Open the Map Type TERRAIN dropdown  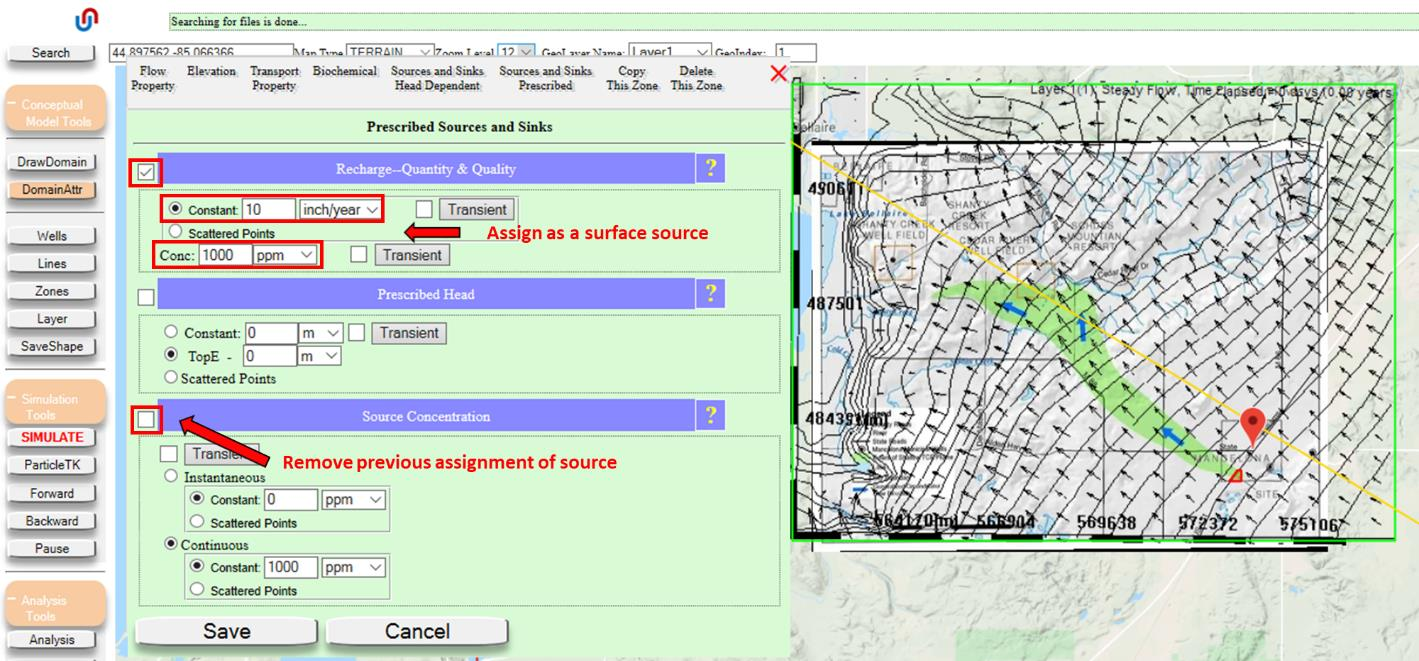pyautogui.click(x=390, y=53)
